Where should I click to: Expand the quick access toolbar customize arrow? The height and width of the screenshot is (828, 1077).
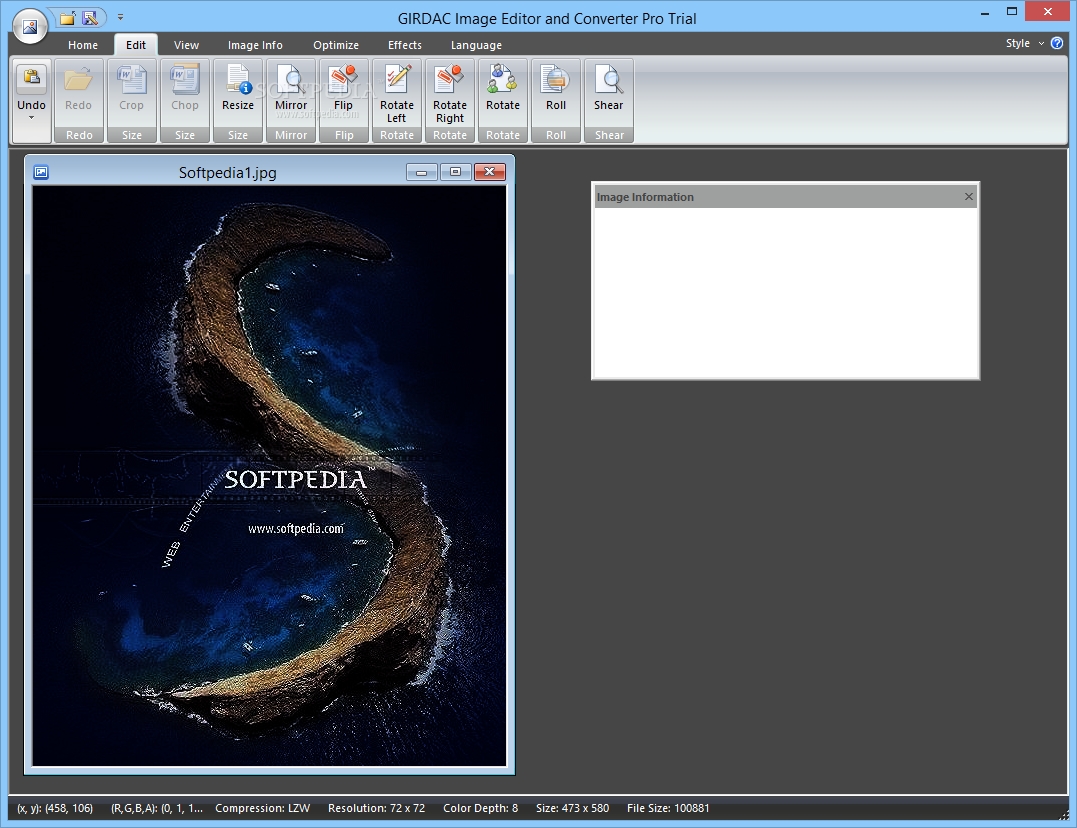point(120,17)
